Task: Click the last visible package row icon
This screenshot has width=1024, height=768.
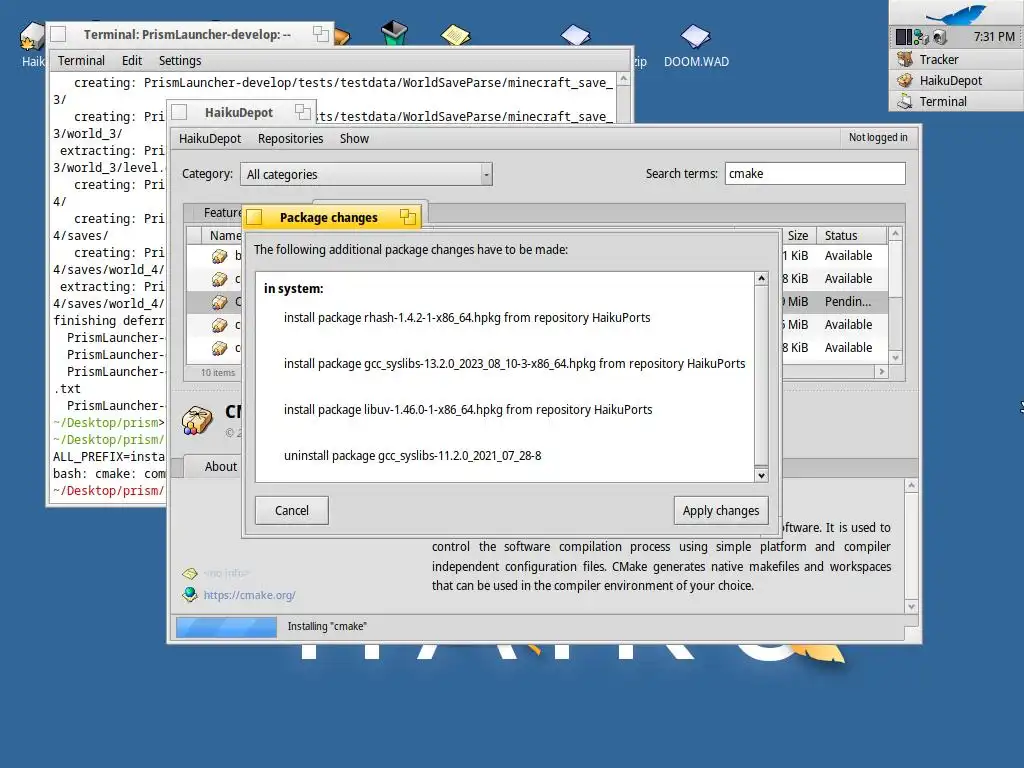Action: [x=219, y=348]
